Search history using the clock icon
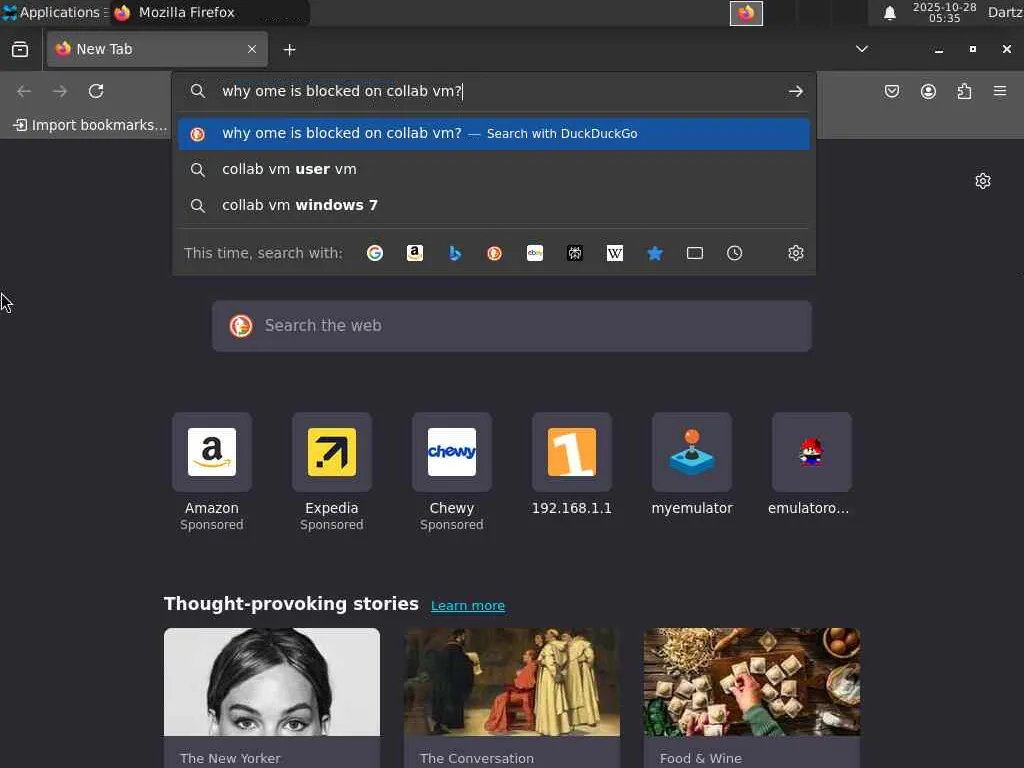This screenshot has width=1024, height=768. (735, 253)
